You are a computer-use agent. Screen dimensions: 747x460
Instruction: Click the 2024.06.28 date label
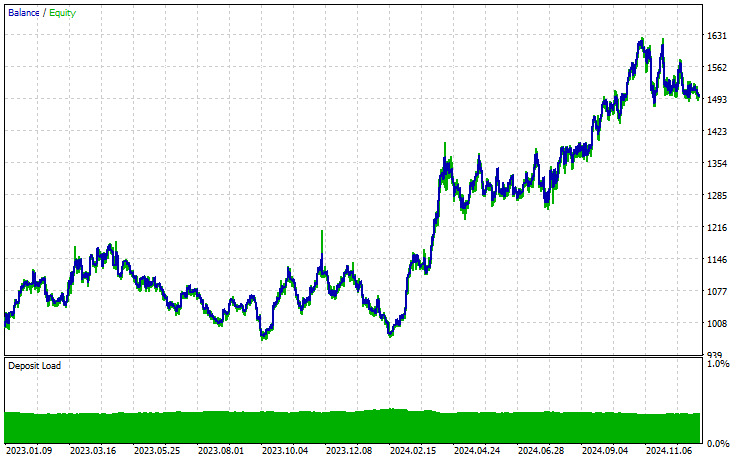541,450
